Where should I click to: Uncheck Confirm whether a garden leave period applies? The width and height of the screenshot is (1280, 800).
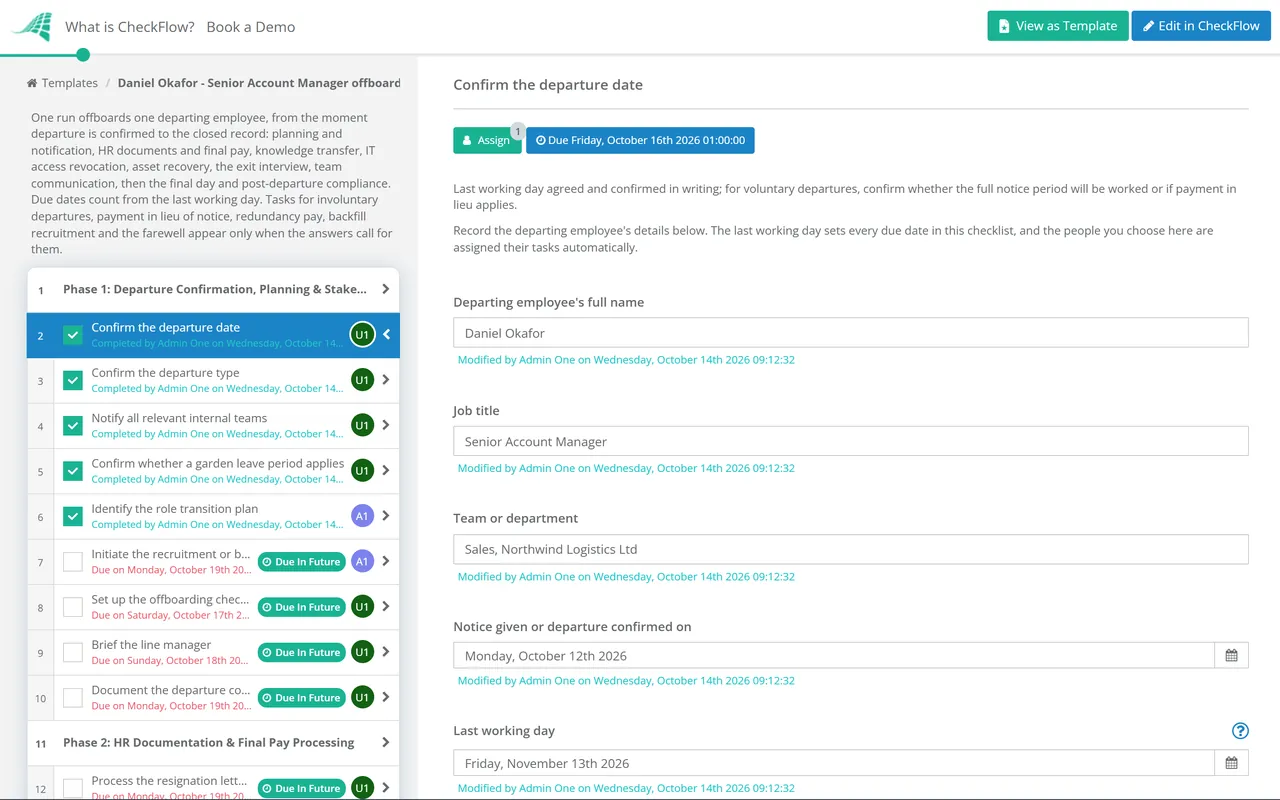(73, 471)
